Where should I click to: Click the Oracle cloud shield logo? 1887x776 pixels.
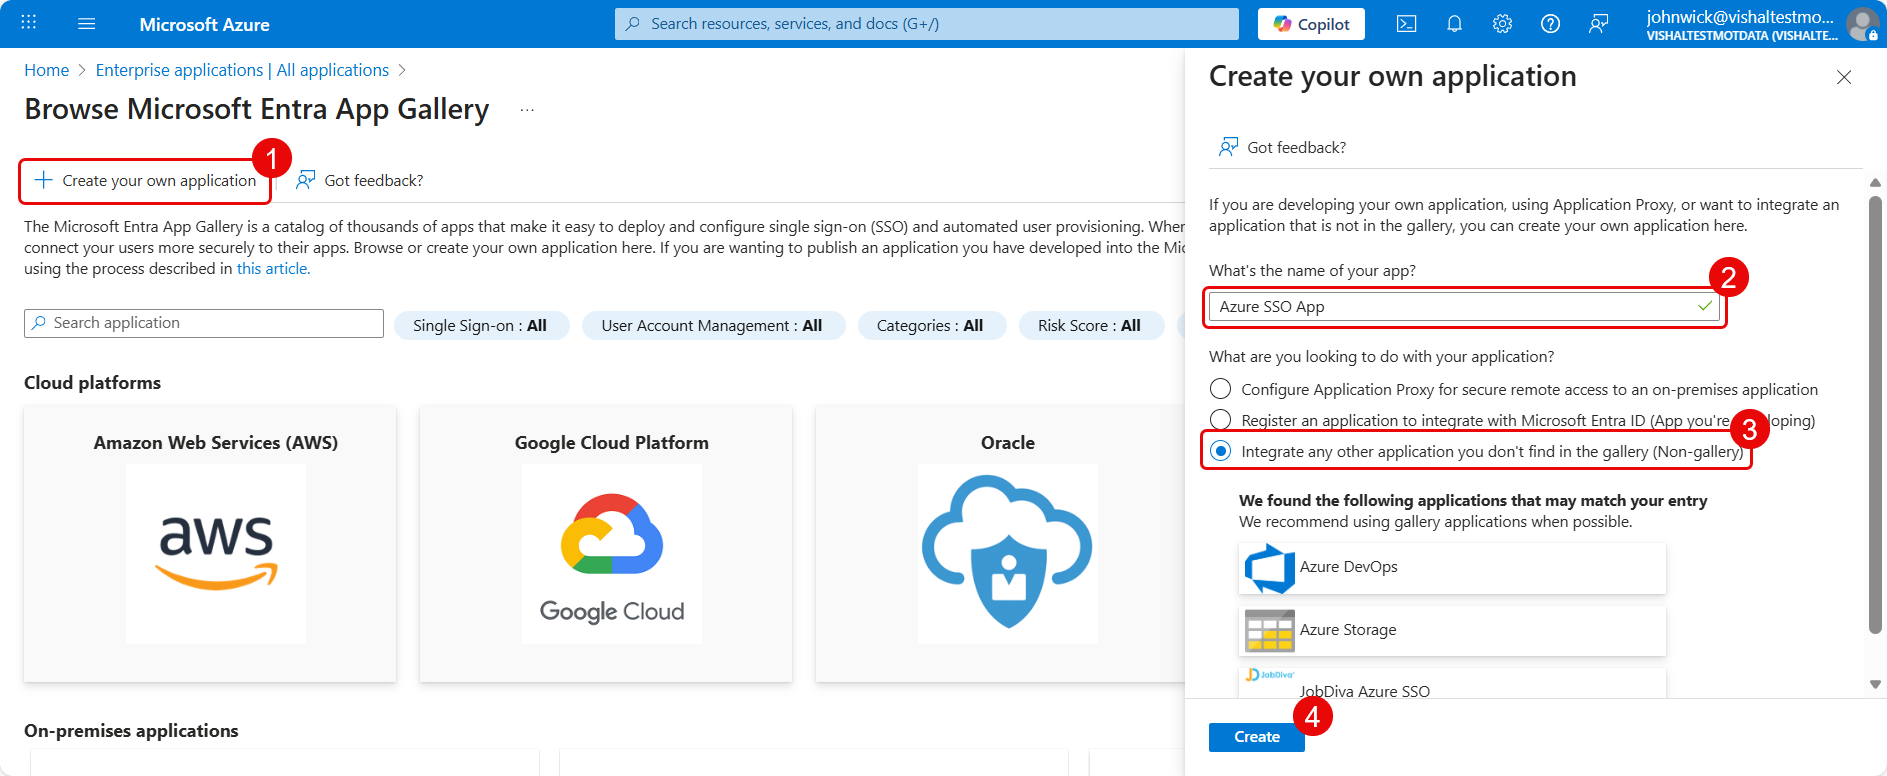(x=1007, y=553)
